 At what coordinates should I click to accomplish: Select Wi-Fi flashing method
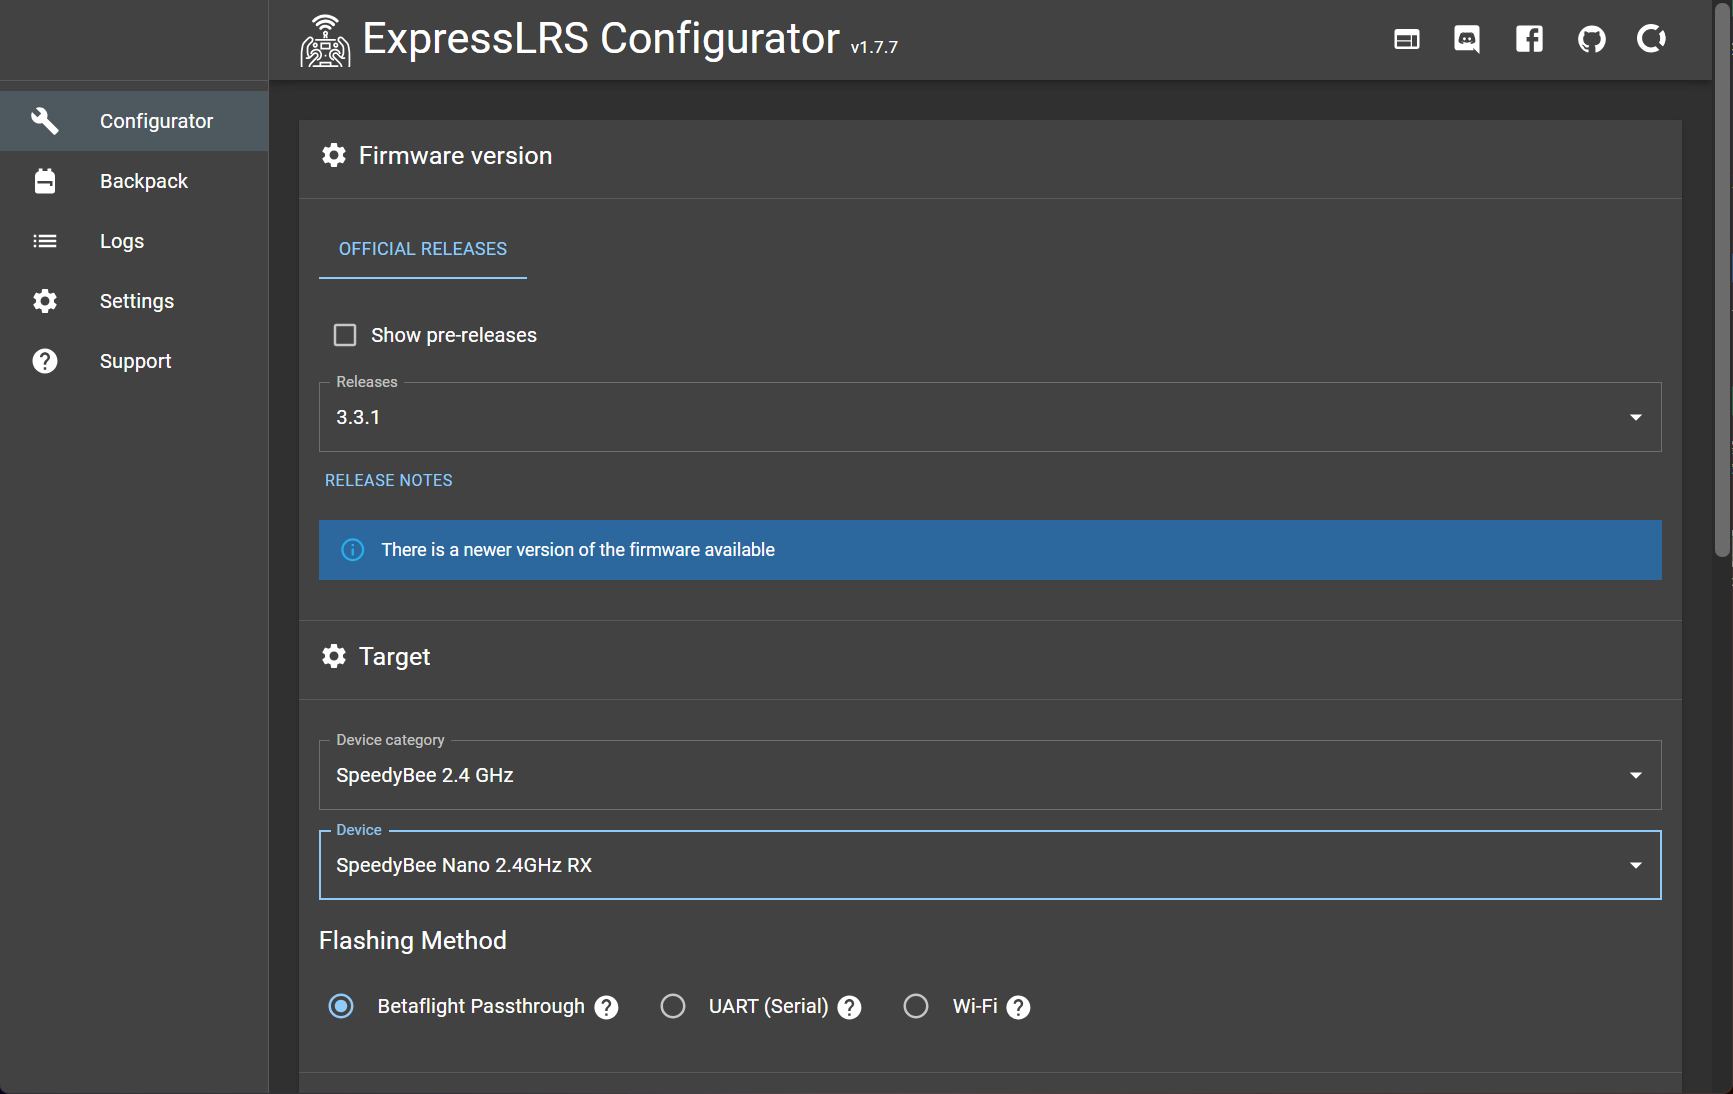pos(916,1006)
